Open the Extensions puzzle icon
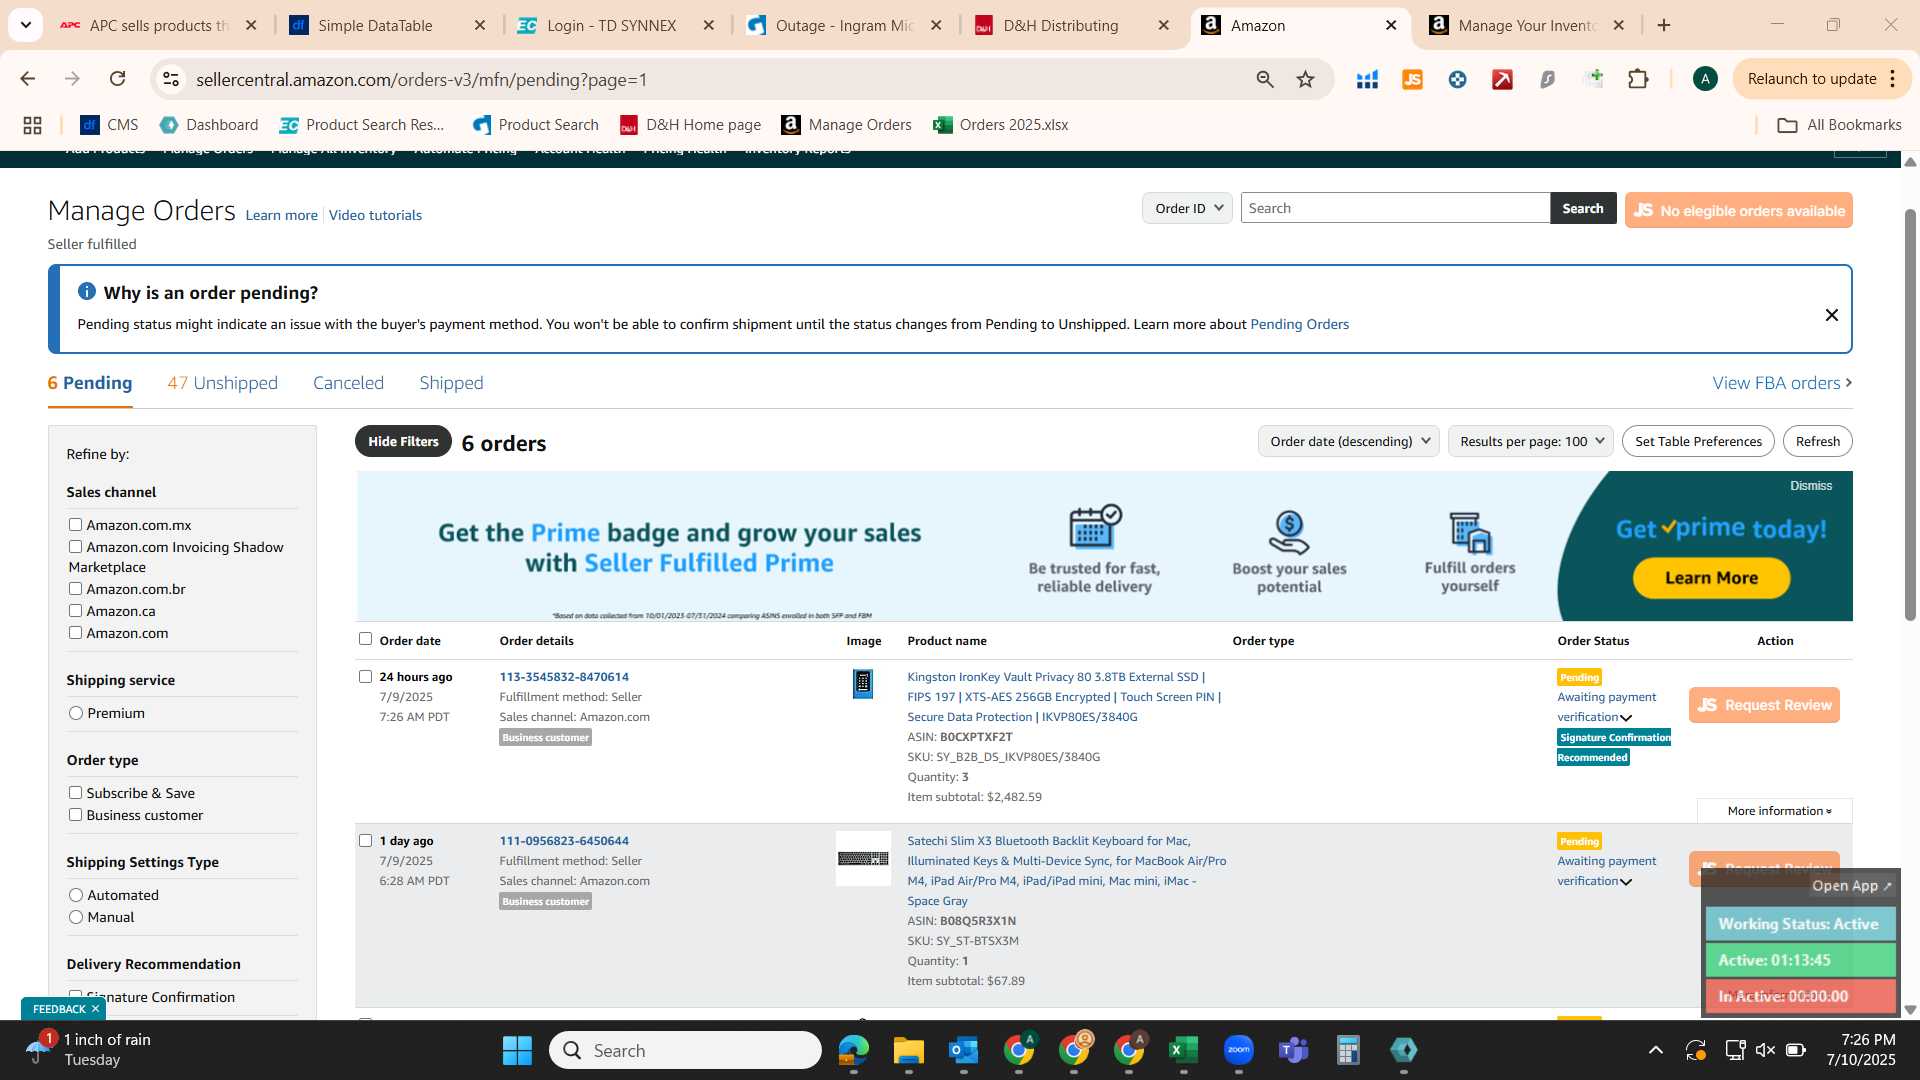 pos(1638,79)
